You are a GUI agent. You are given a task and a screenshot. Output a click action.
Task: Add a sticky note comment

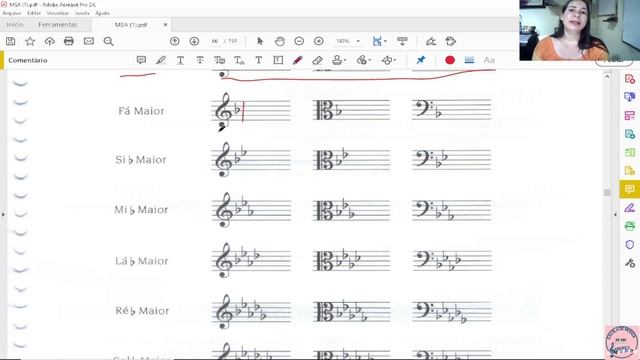(141, 60)
